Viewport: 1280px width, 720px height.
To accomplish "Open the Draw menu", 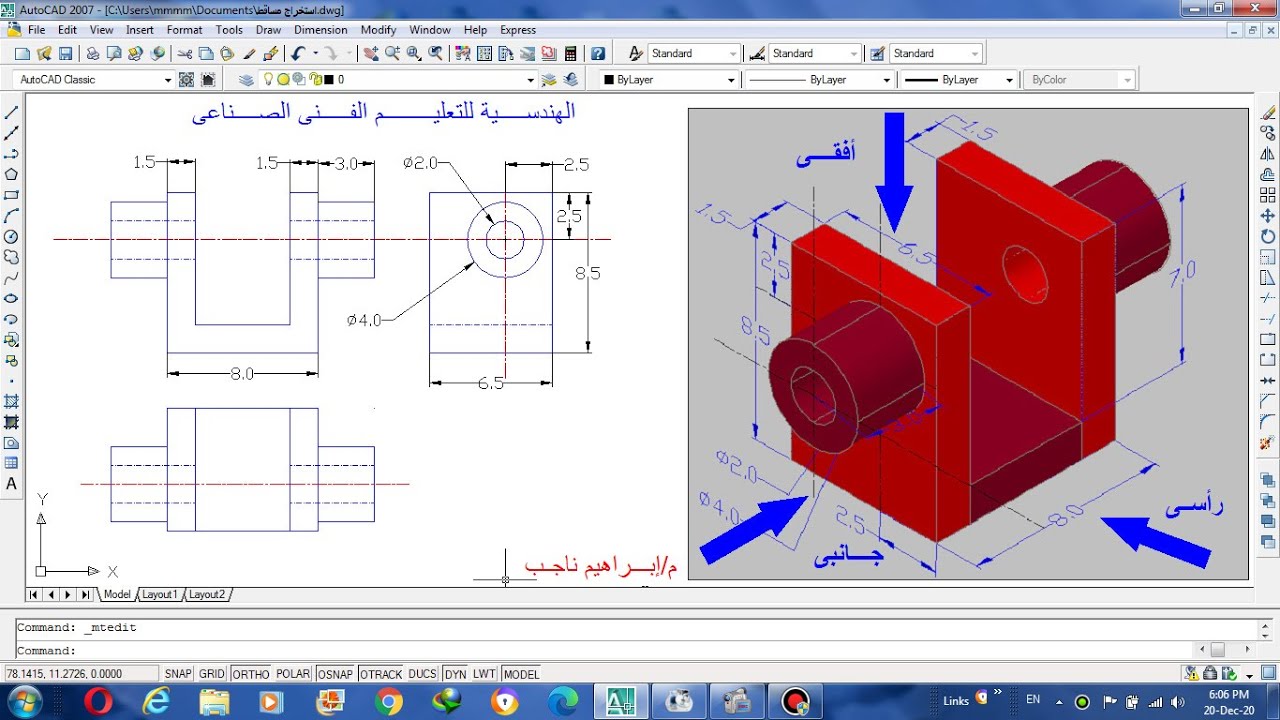I will coord(268,30).
